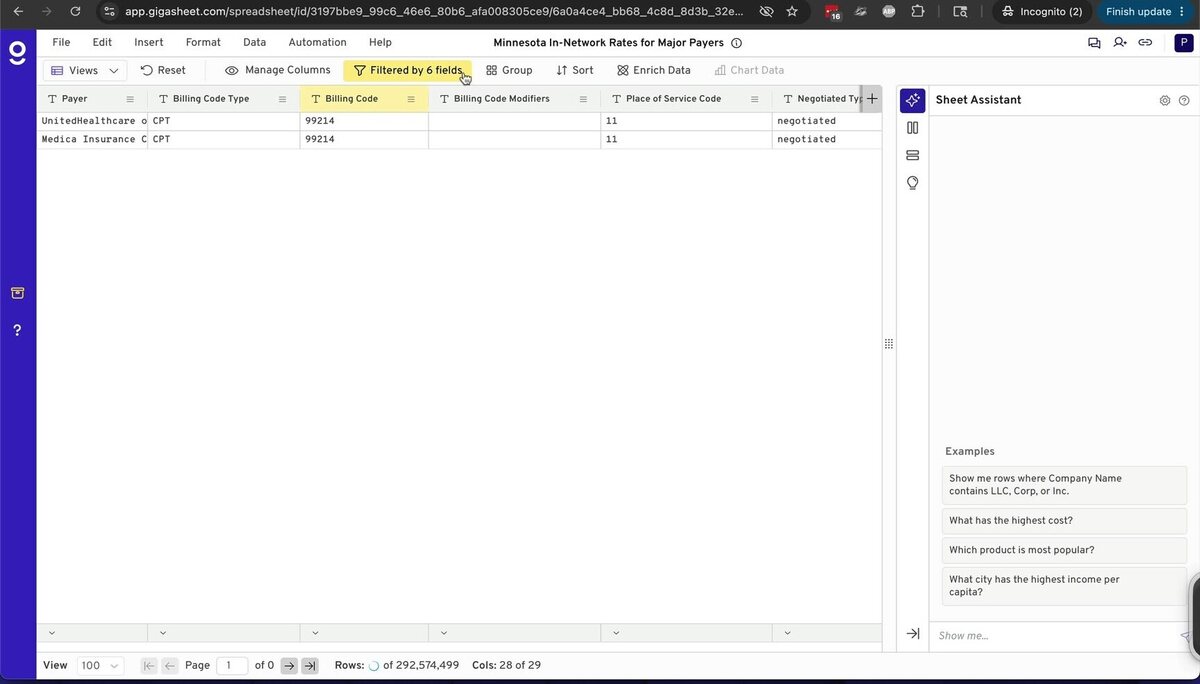Open the Format menu
The width and height of the screenshot is (1200, 684).
click(x=203, y=43)
